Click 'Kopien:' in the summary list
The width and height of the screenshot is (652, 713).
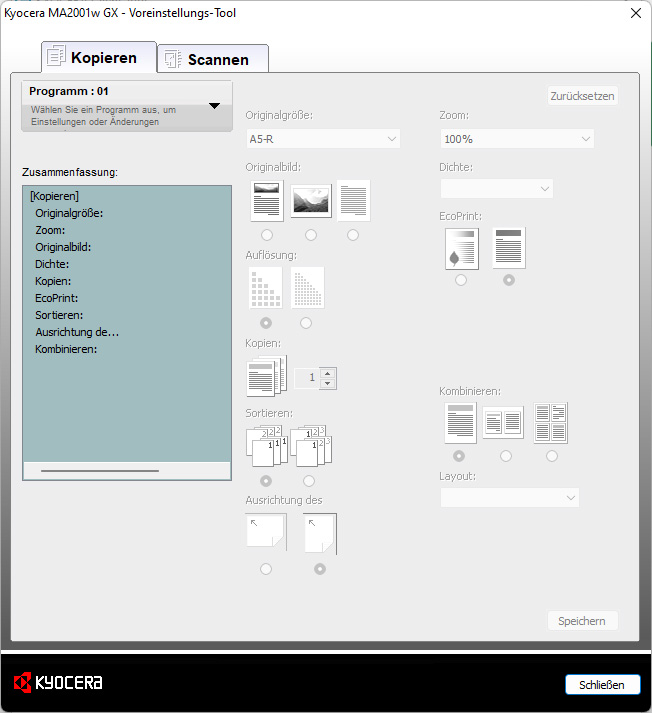coord(53,281)
